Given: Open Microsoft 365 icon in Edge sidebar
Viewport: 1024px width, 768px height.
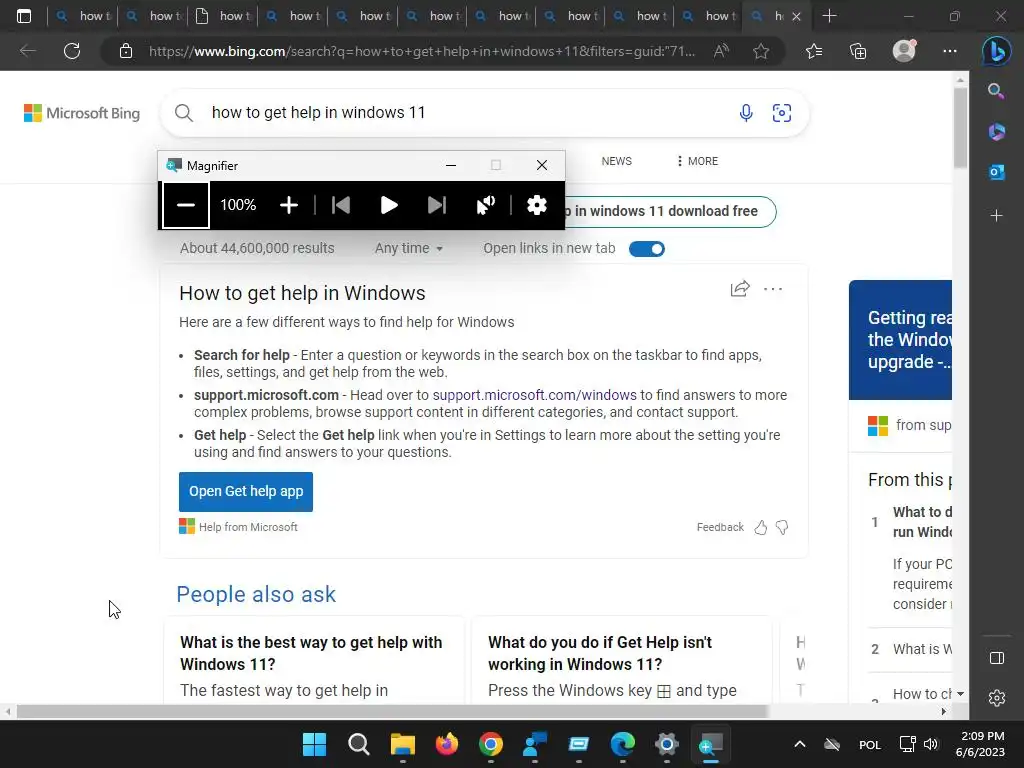Looking at the screenshot, I should tap(997, 132).
